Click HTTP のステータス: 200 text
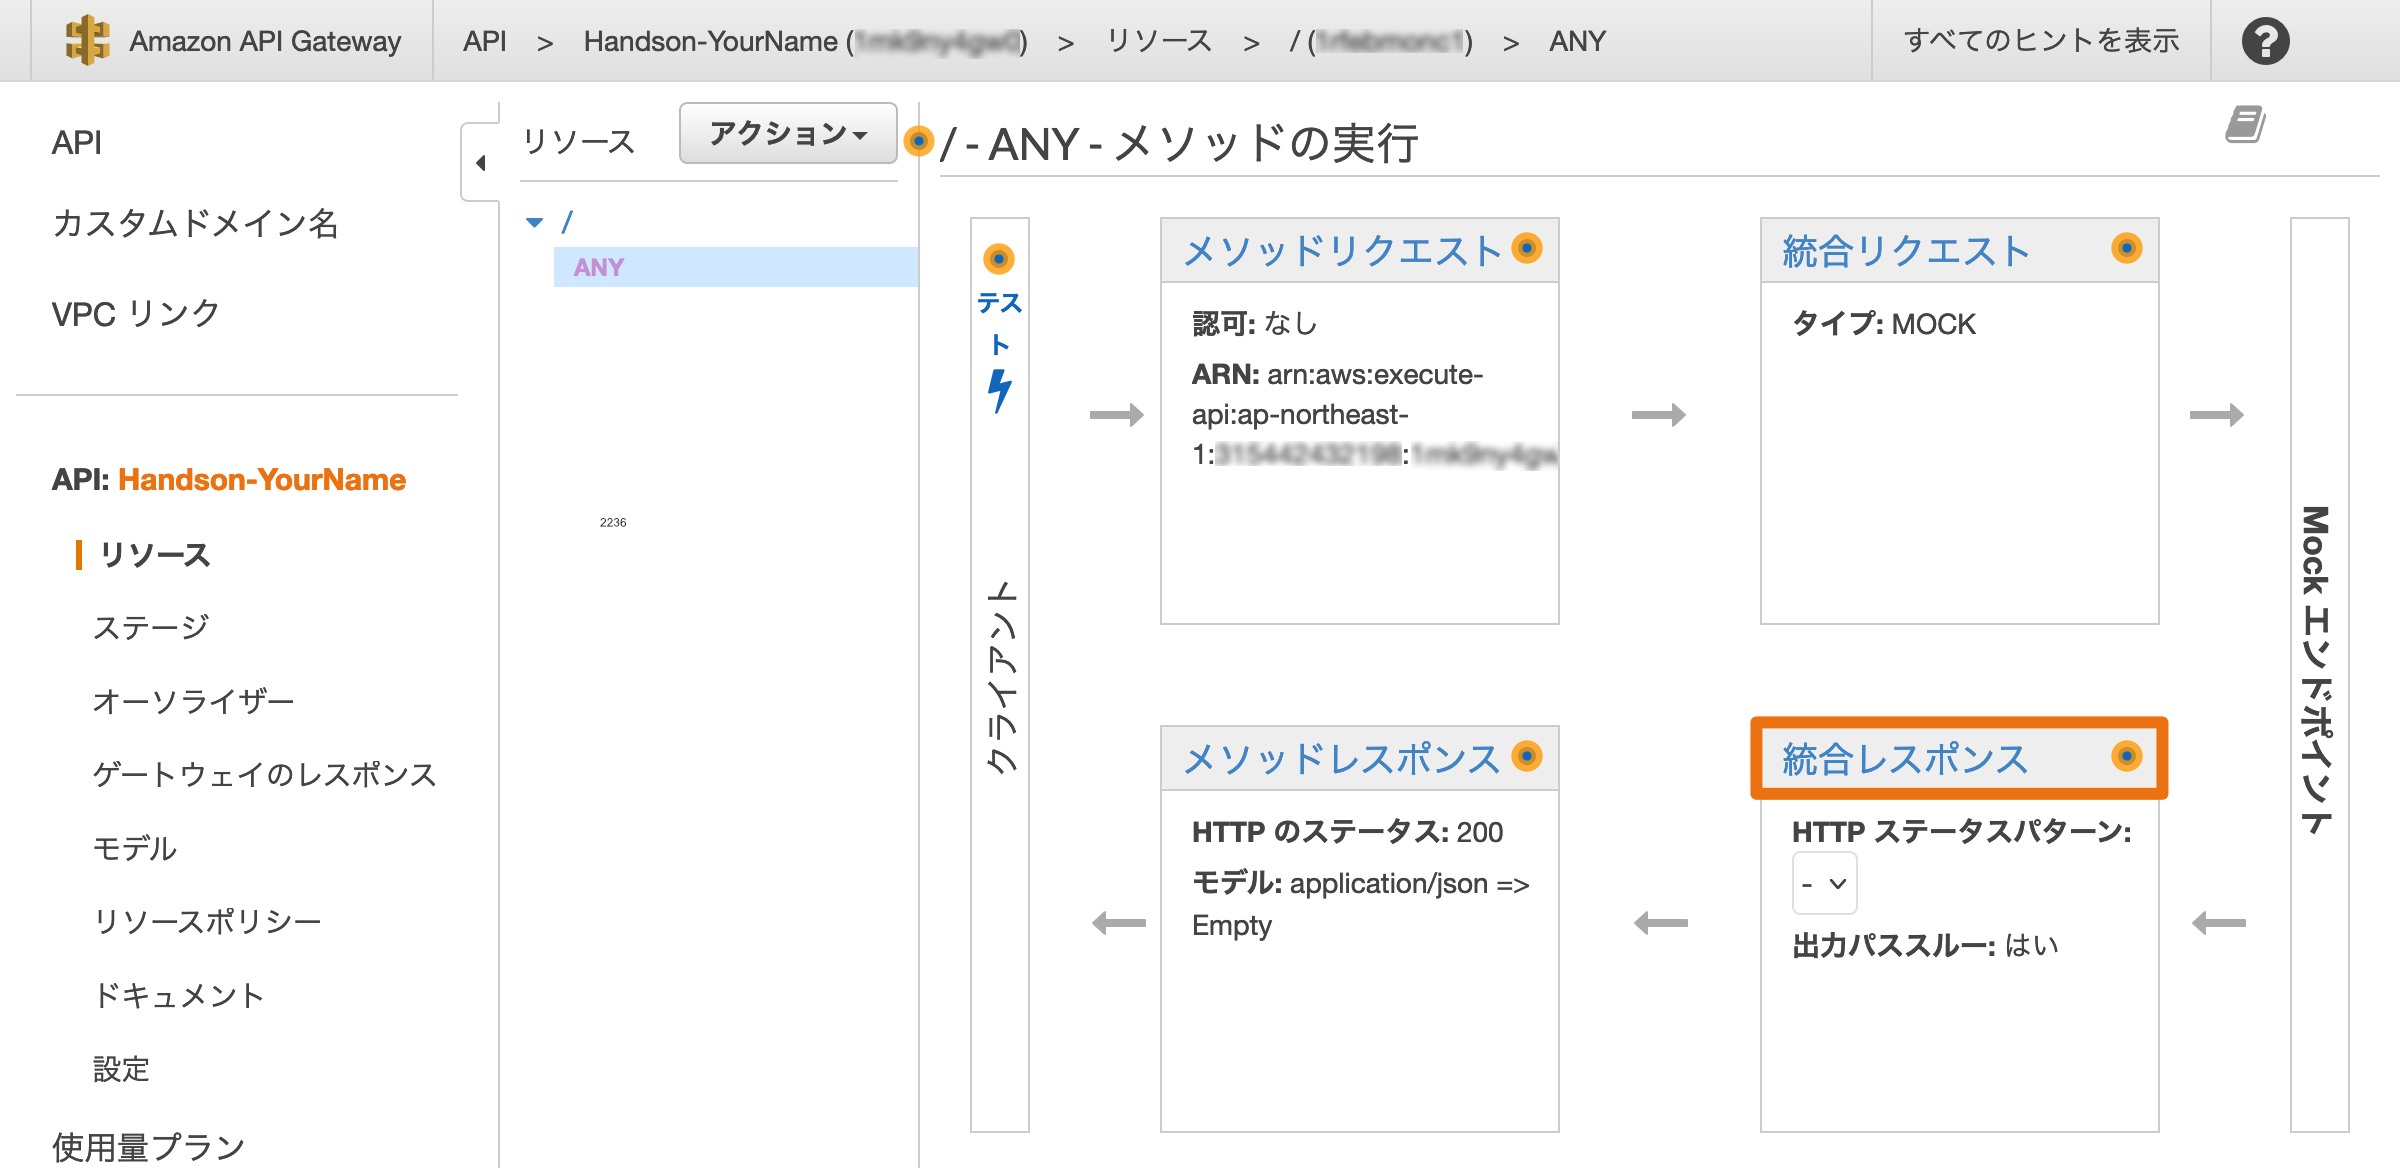The height and width of the screenshot is (1168, 2400). click(x=1347, y=832)
